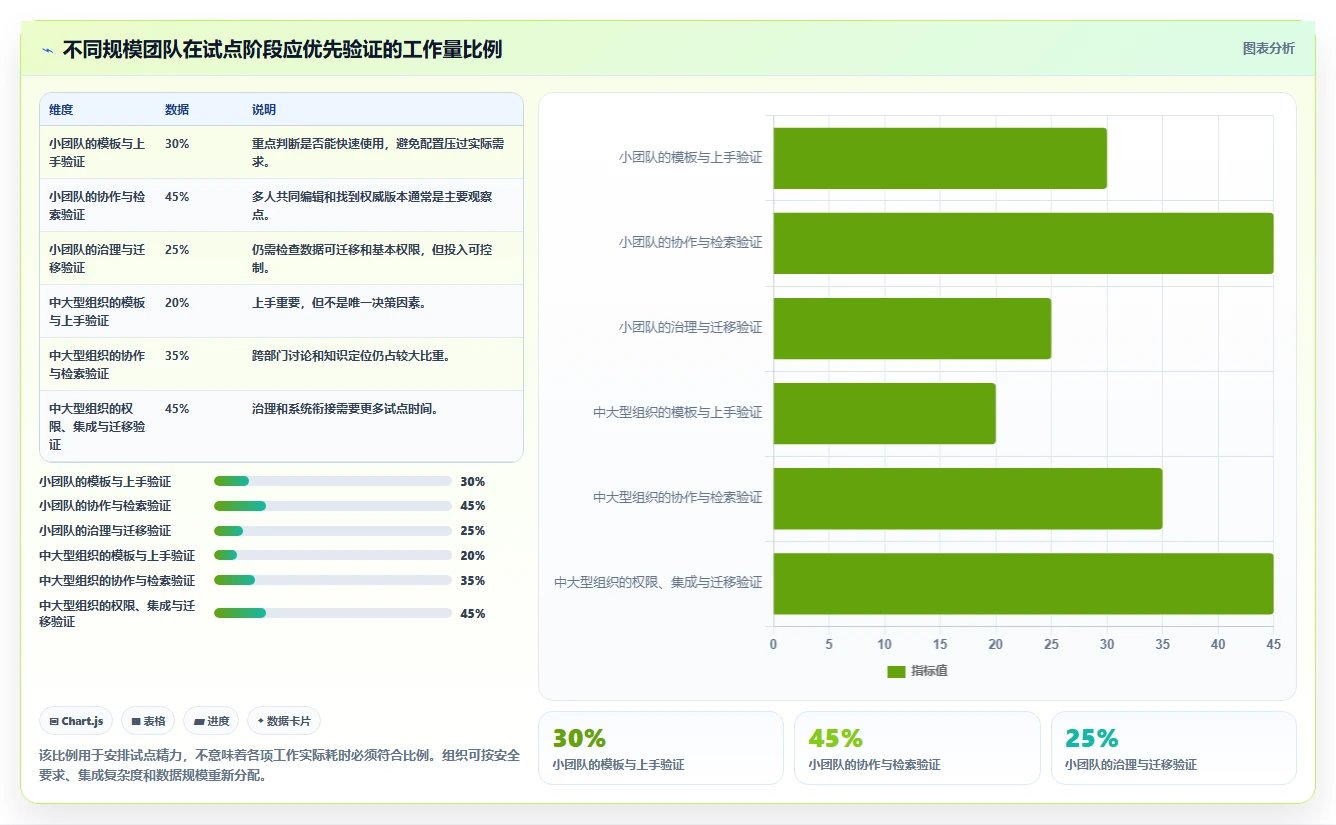Click the progress bar for 中大型组织的权限、集成与迁移验证
The width and height of the screenshot is (1336, 825).
tap(333, 614)
